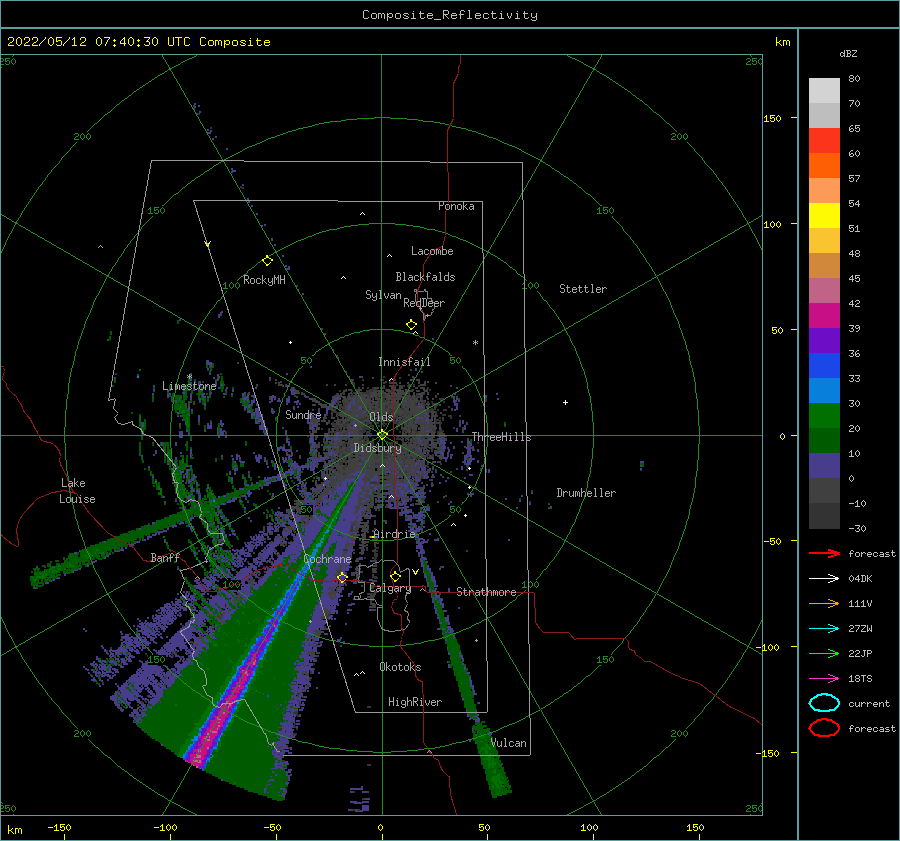Click the yellow diamond marker below Cochrane
Viewport: 900px width, 841px height.
342,577
